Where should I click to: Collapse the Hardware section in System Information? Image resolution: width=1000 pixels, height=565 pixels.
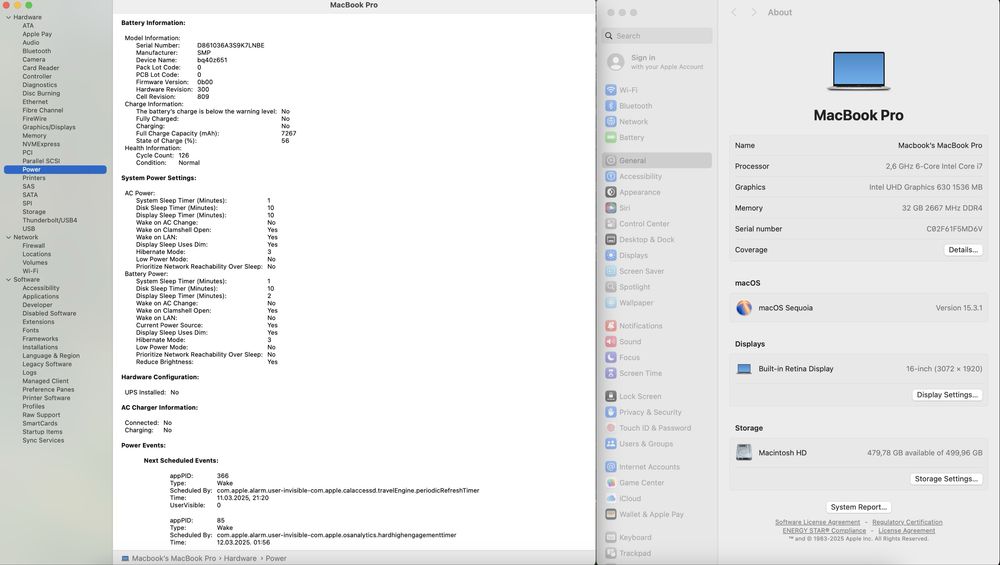pos(8,17)
